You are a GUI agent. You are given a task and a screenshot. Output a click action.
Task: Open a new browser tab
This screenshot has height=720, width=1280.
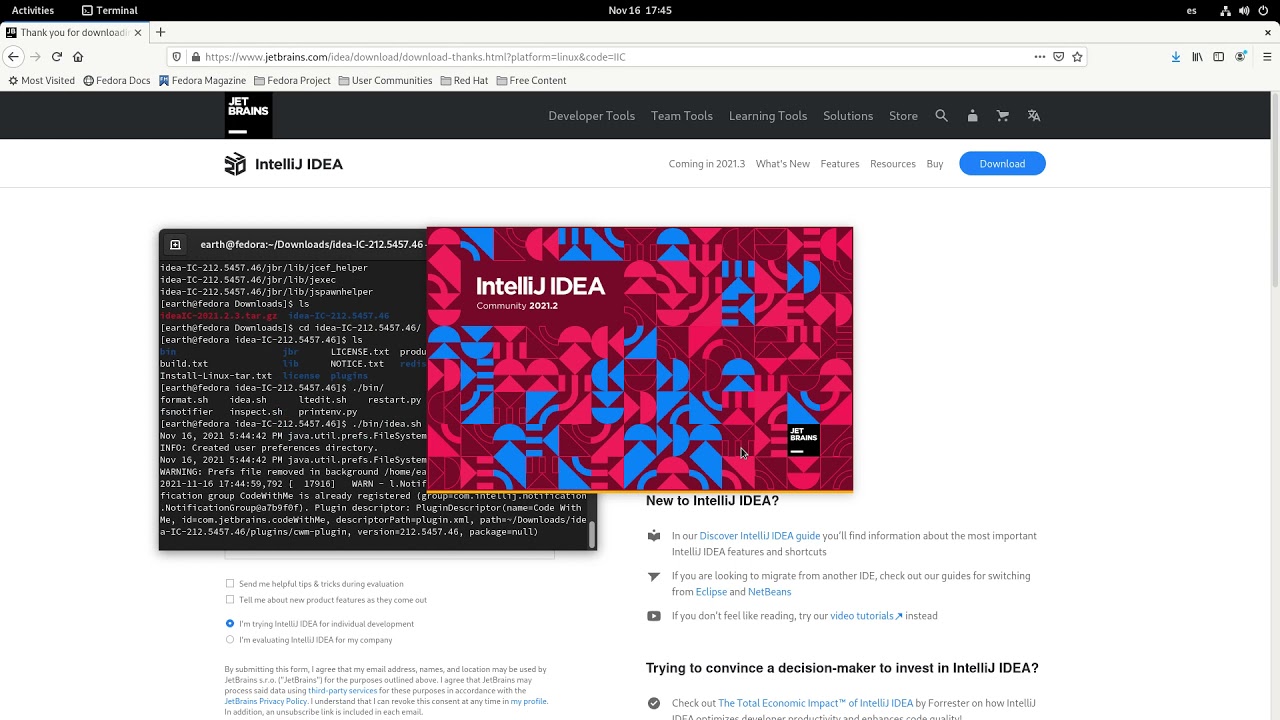pos(160,32)
